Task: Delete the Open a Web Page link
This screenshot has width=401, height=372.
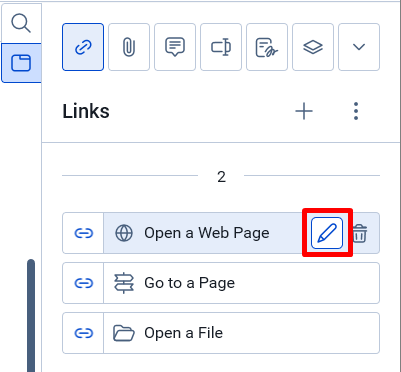Action: 360,233
